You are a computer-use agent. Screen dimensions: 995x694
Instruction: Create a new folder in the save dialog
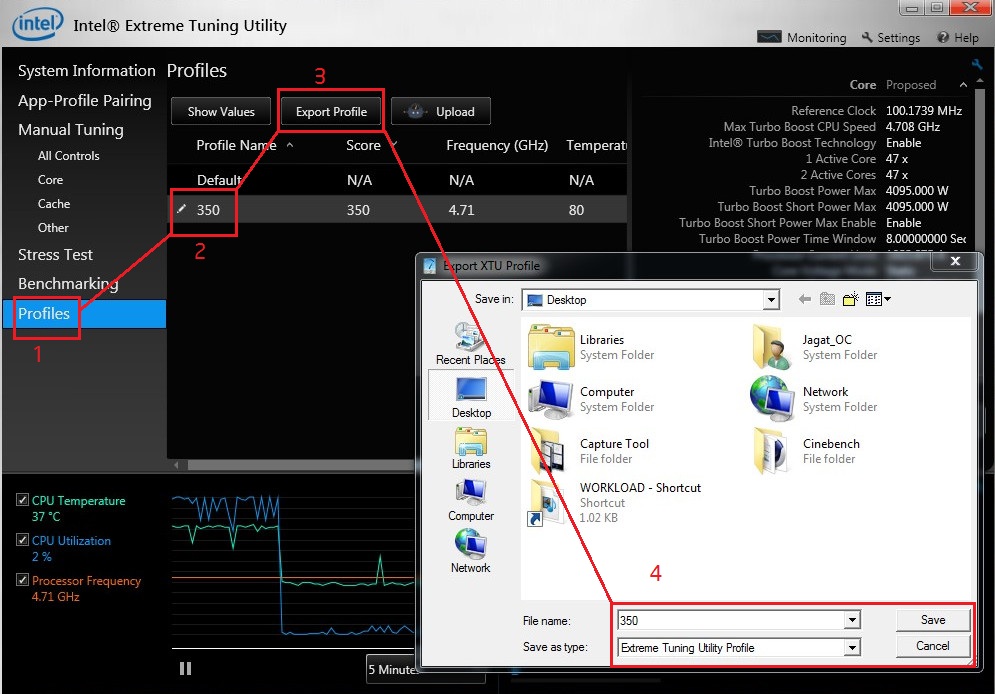(850, 299)
